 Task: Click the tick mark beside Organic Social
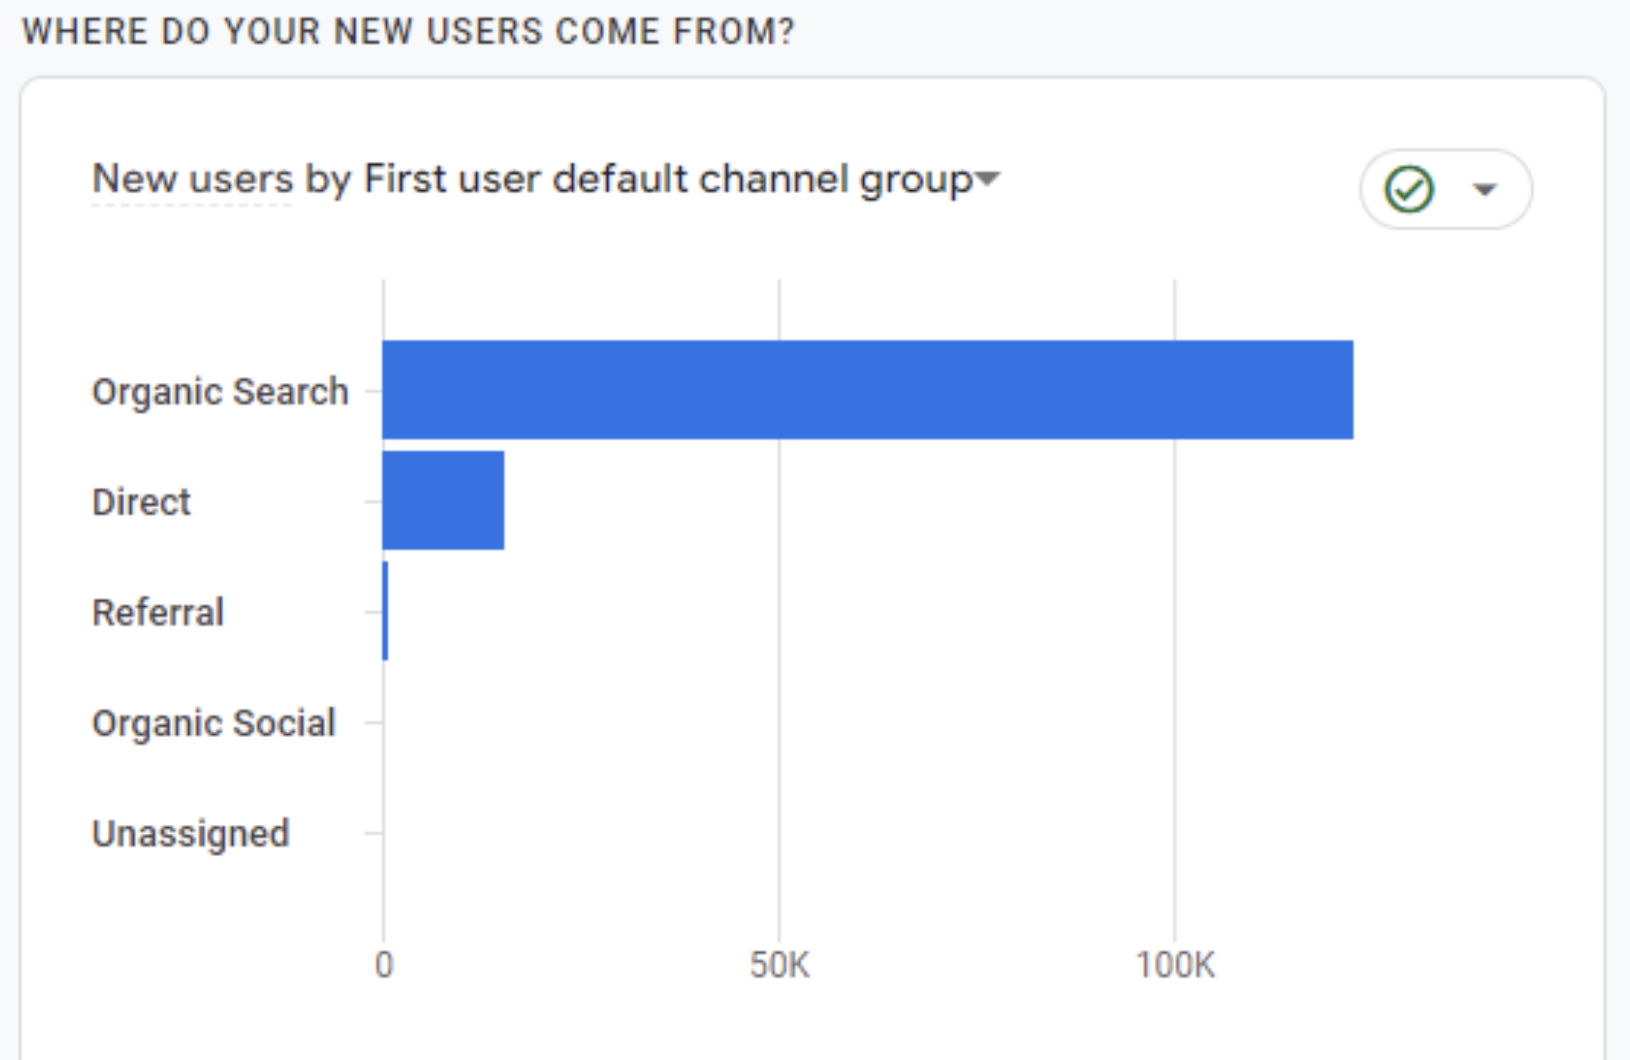(x=373, y=722)
